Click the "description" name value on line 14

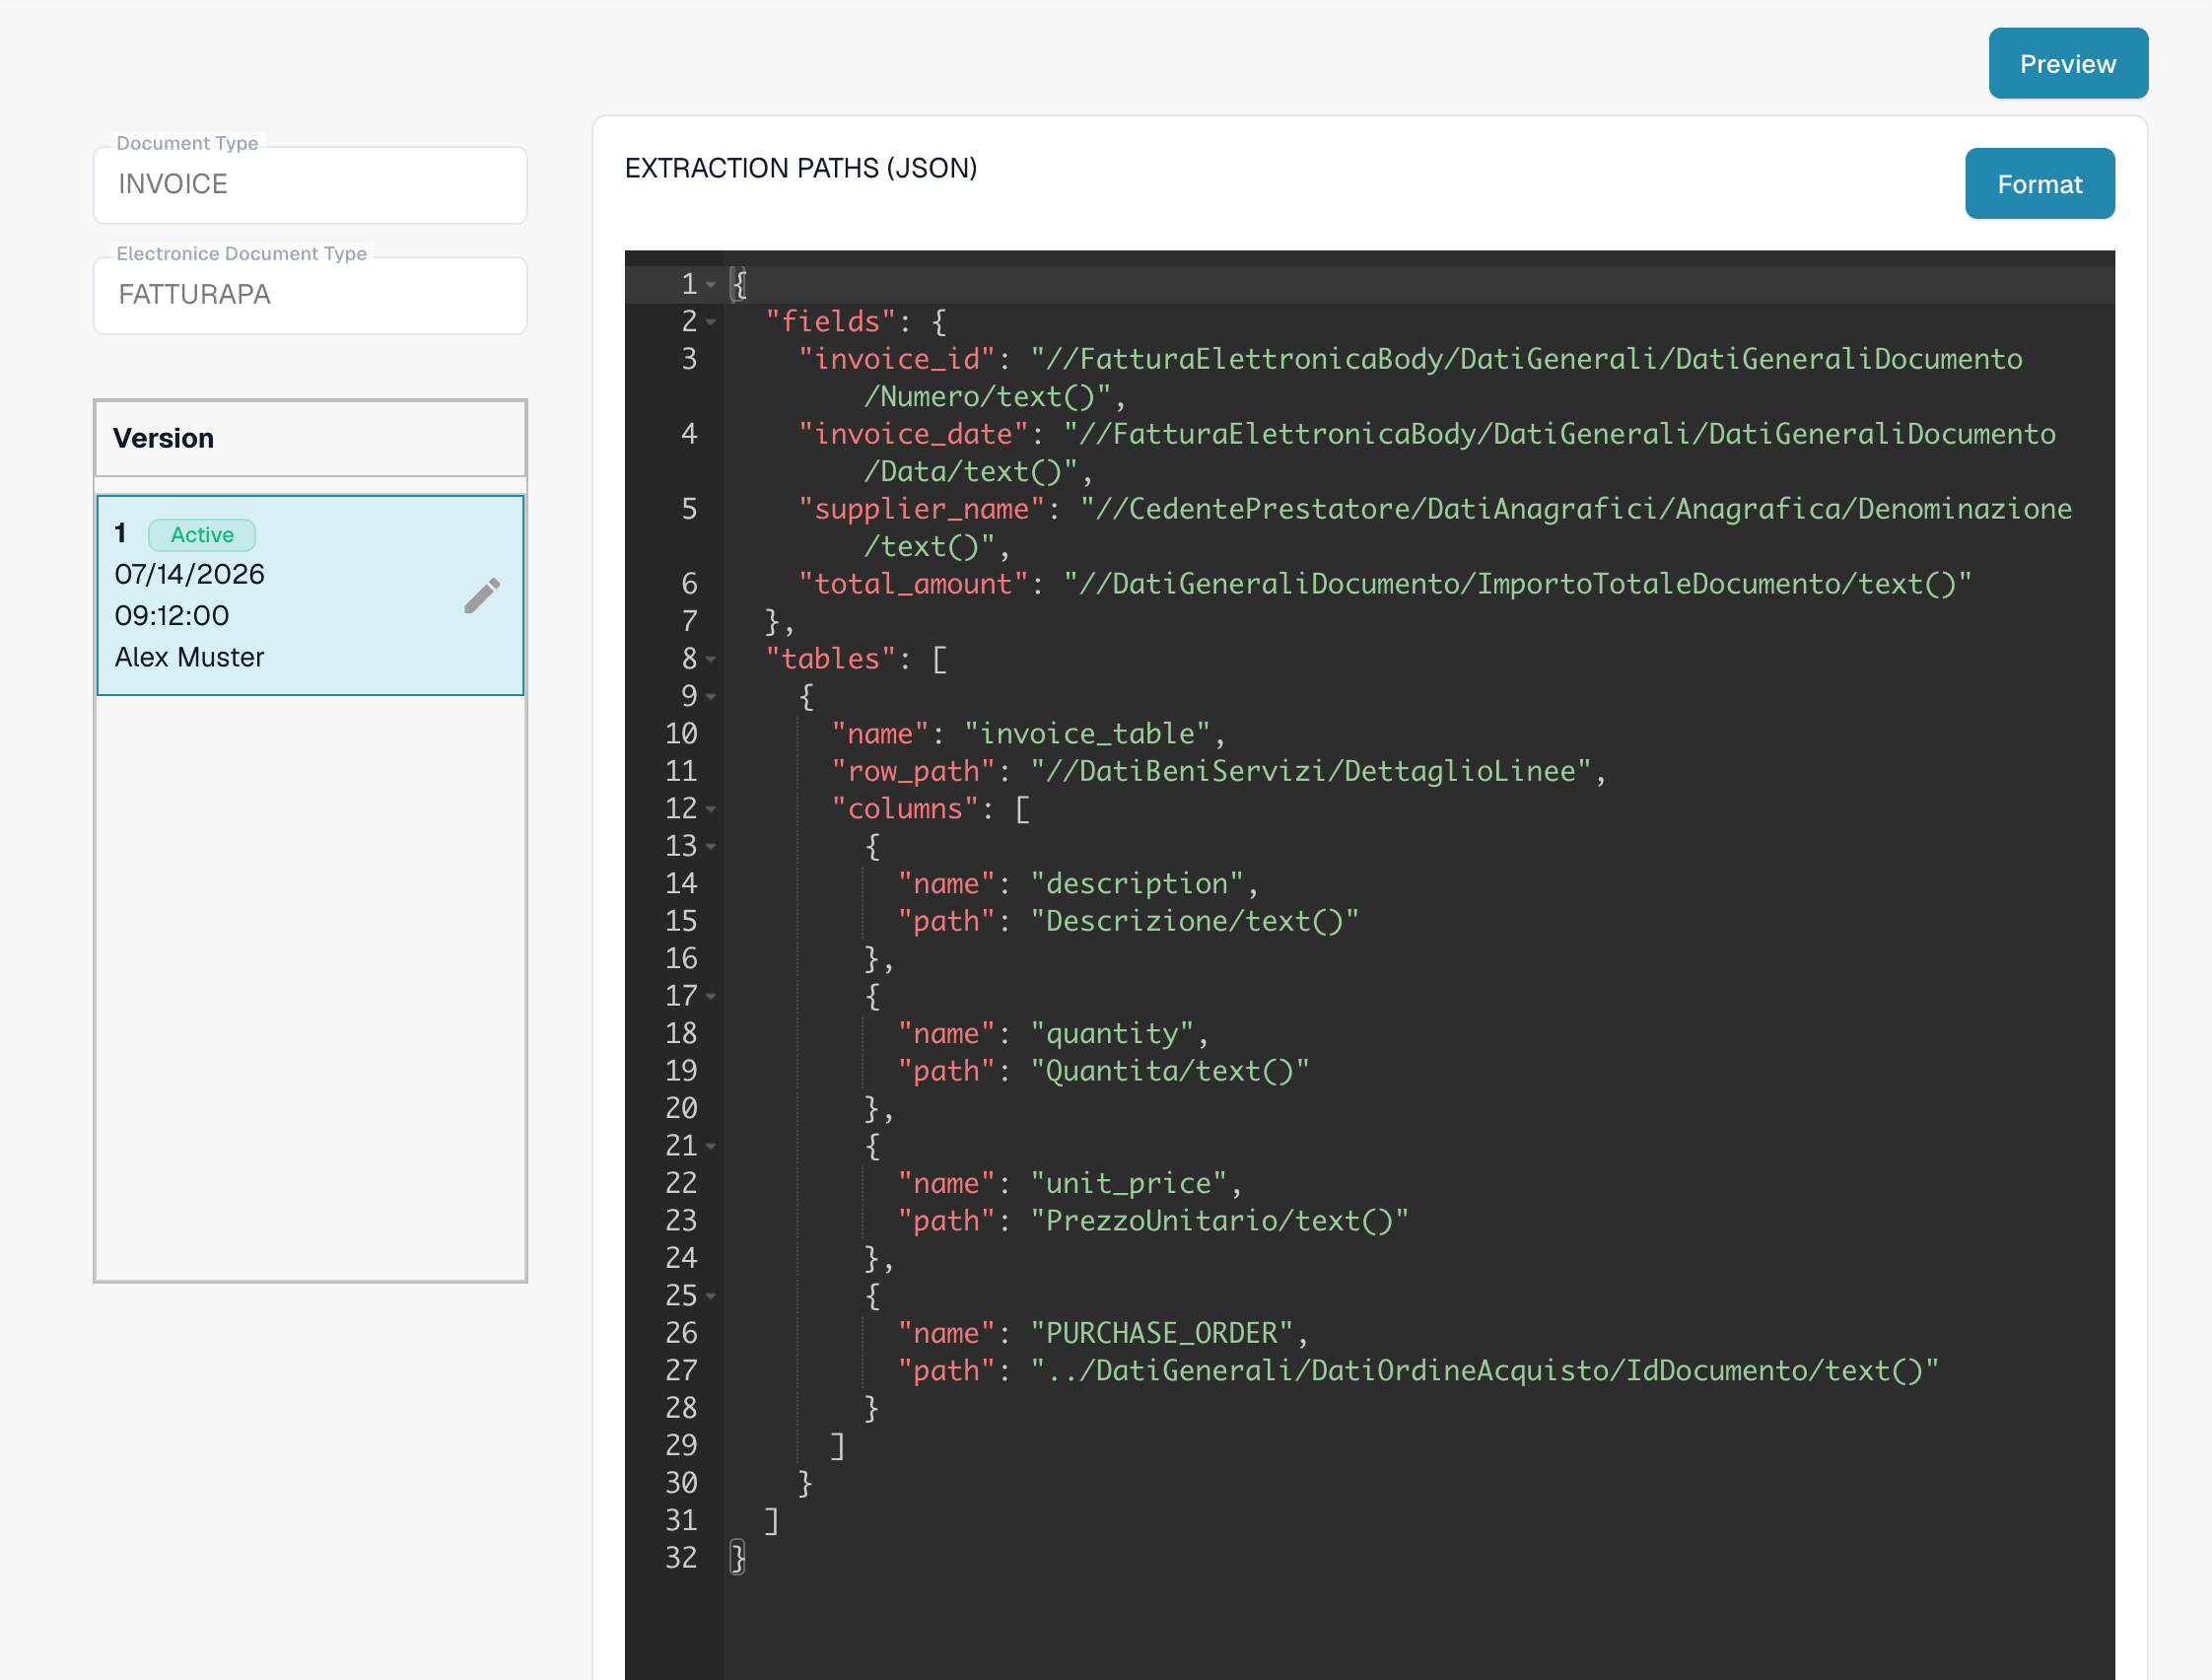(1137, 884)
